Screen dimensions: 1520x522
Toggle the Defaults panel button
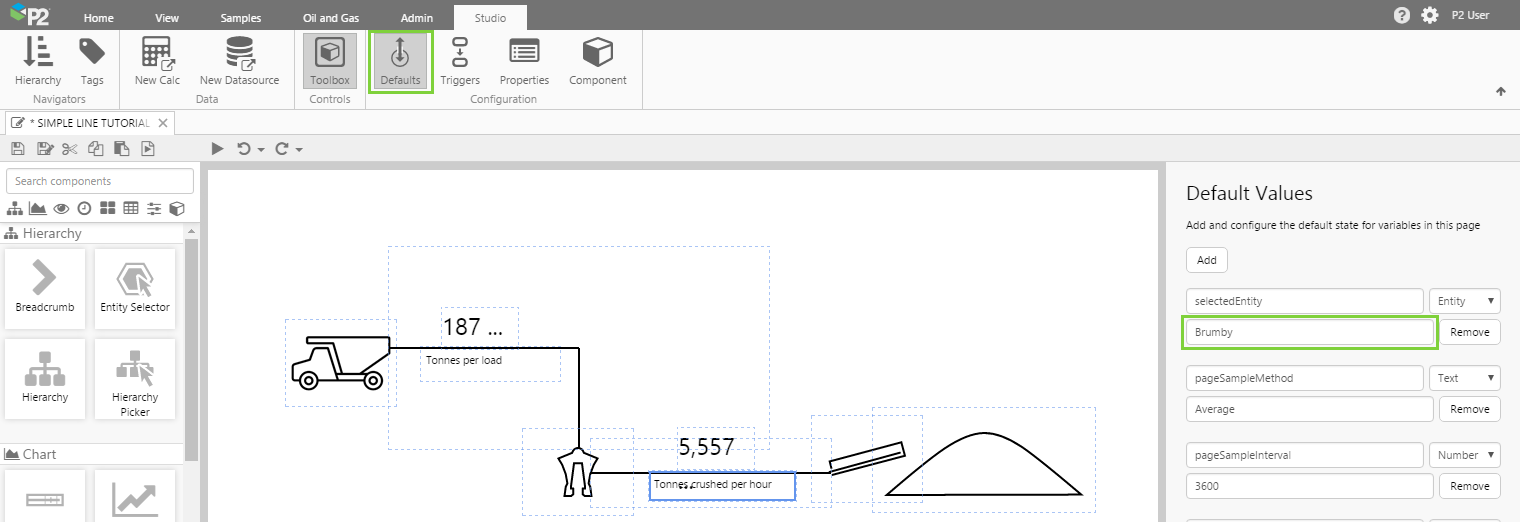pyautogui.click(x=400, y=61)
